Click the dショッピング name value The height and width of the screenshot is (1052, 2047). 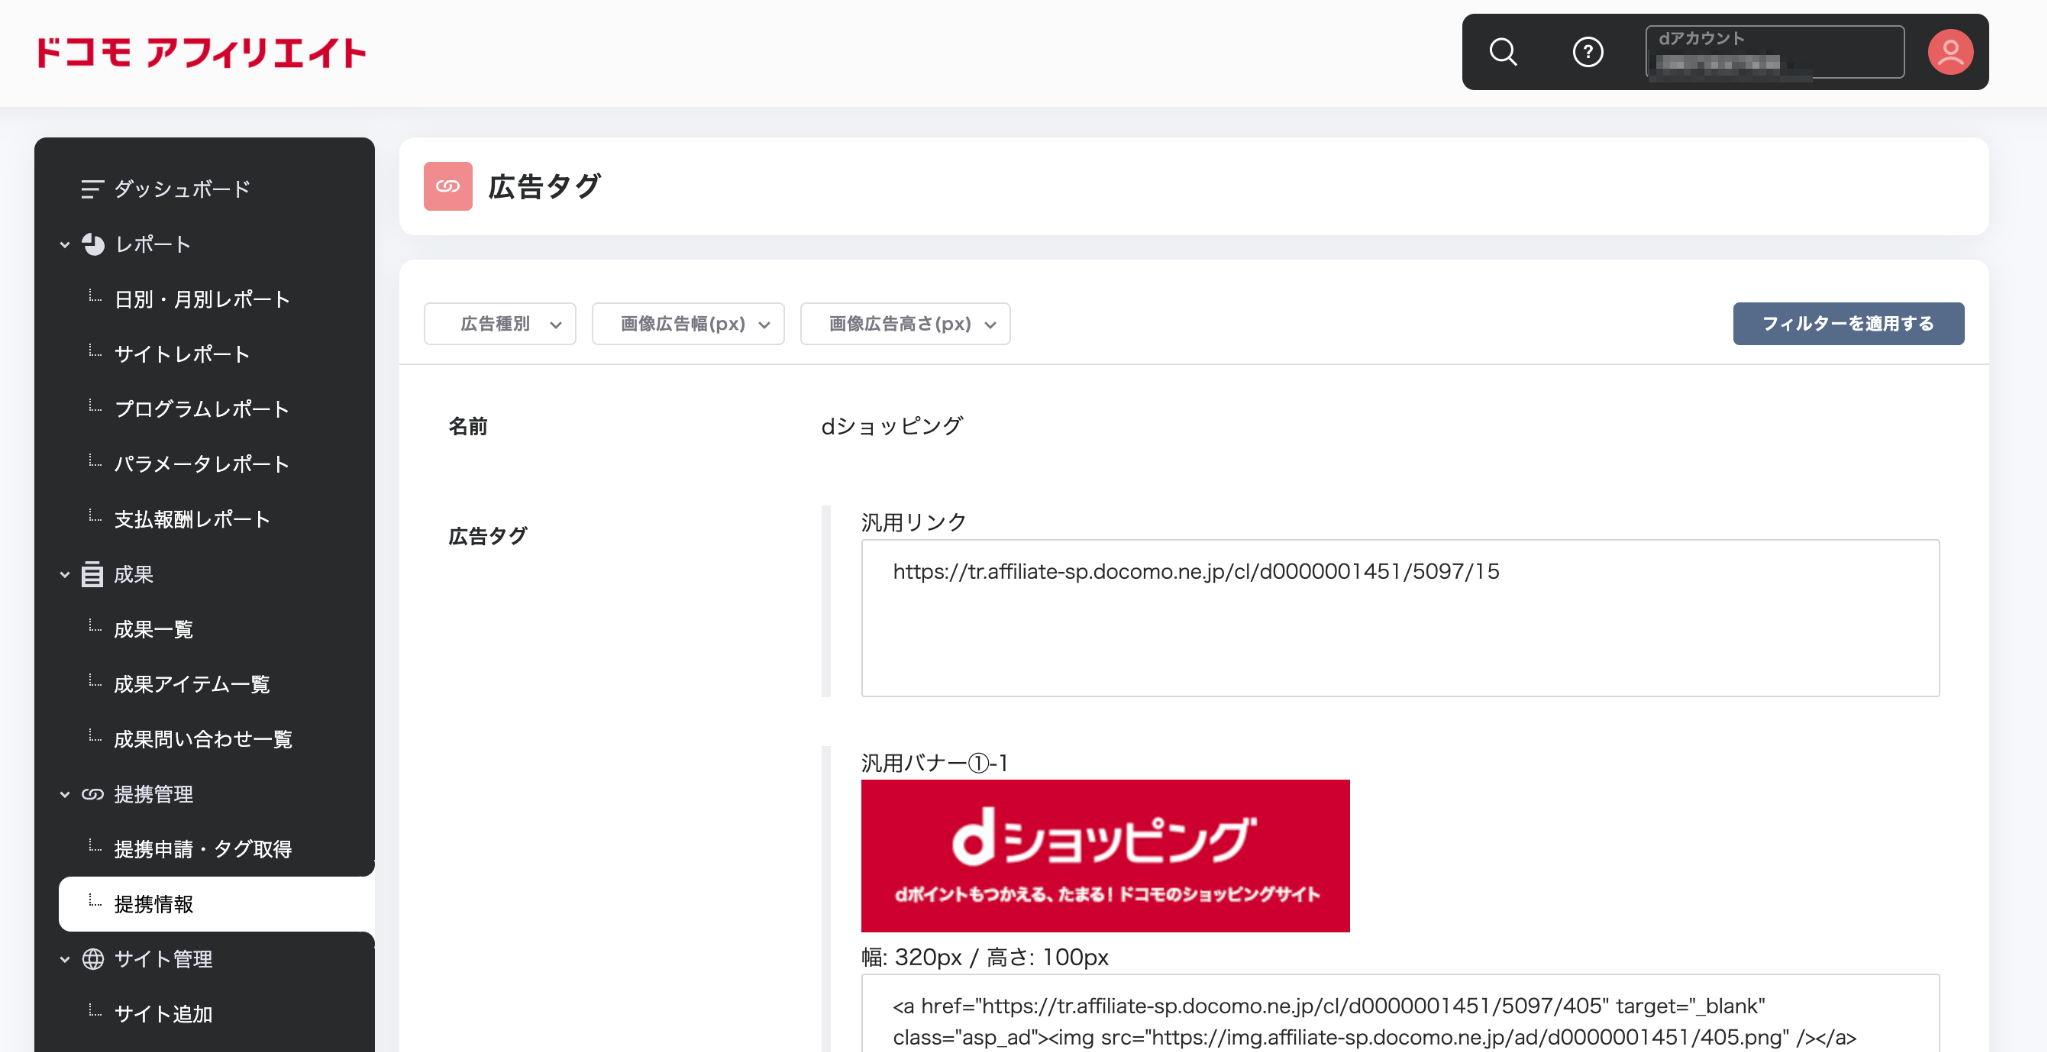pos(892,426)
